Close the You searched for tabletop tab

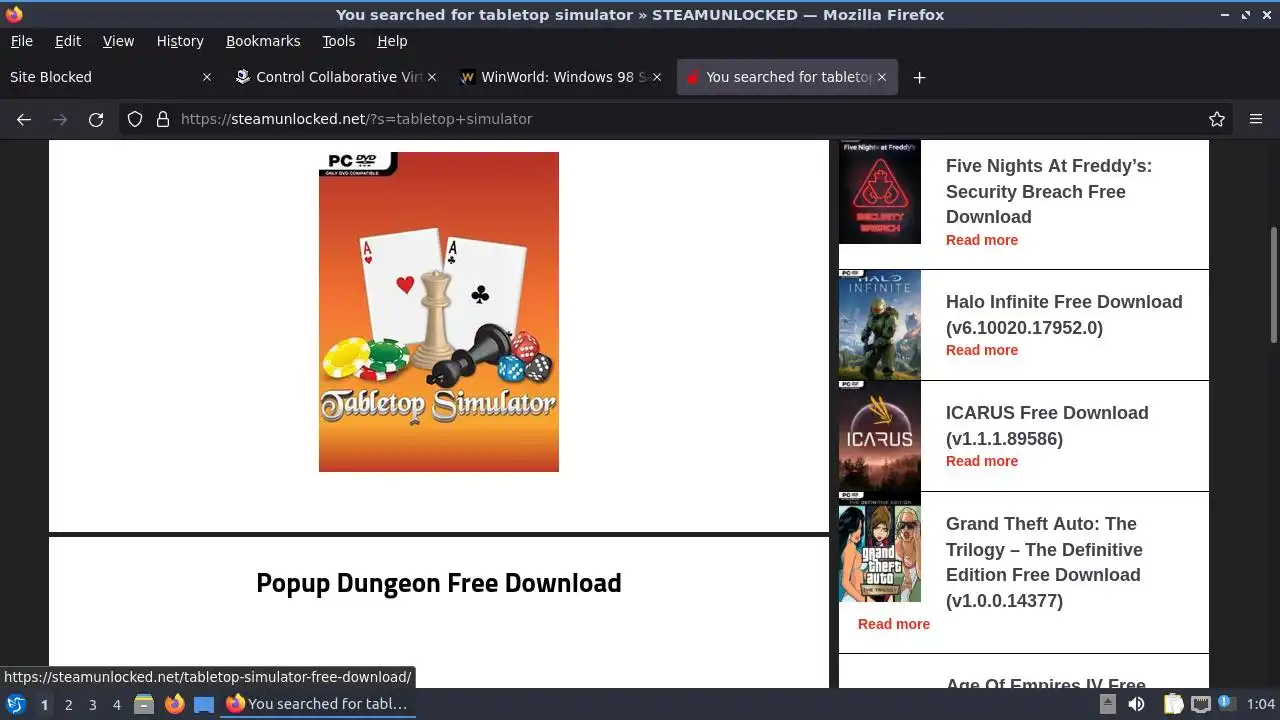(x=882, y=77)
